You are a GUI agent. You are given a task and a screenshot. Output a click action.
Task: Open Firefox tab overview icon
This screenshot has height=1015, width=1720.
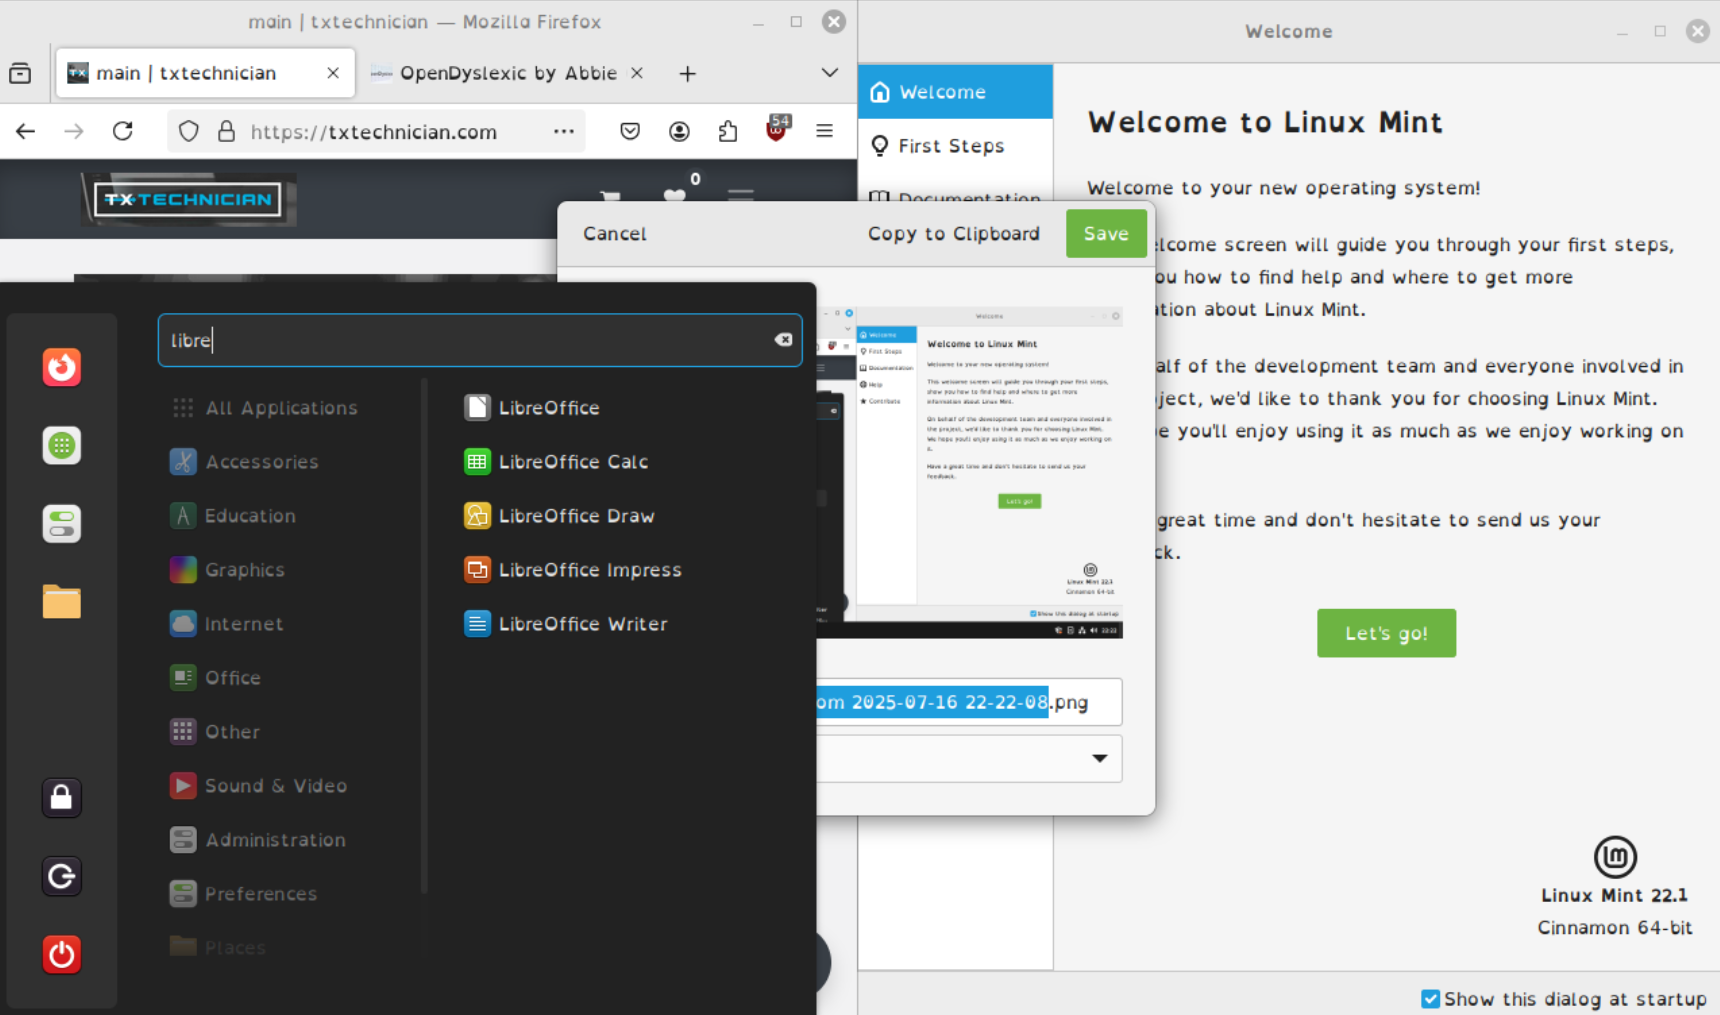coord(20,73)
